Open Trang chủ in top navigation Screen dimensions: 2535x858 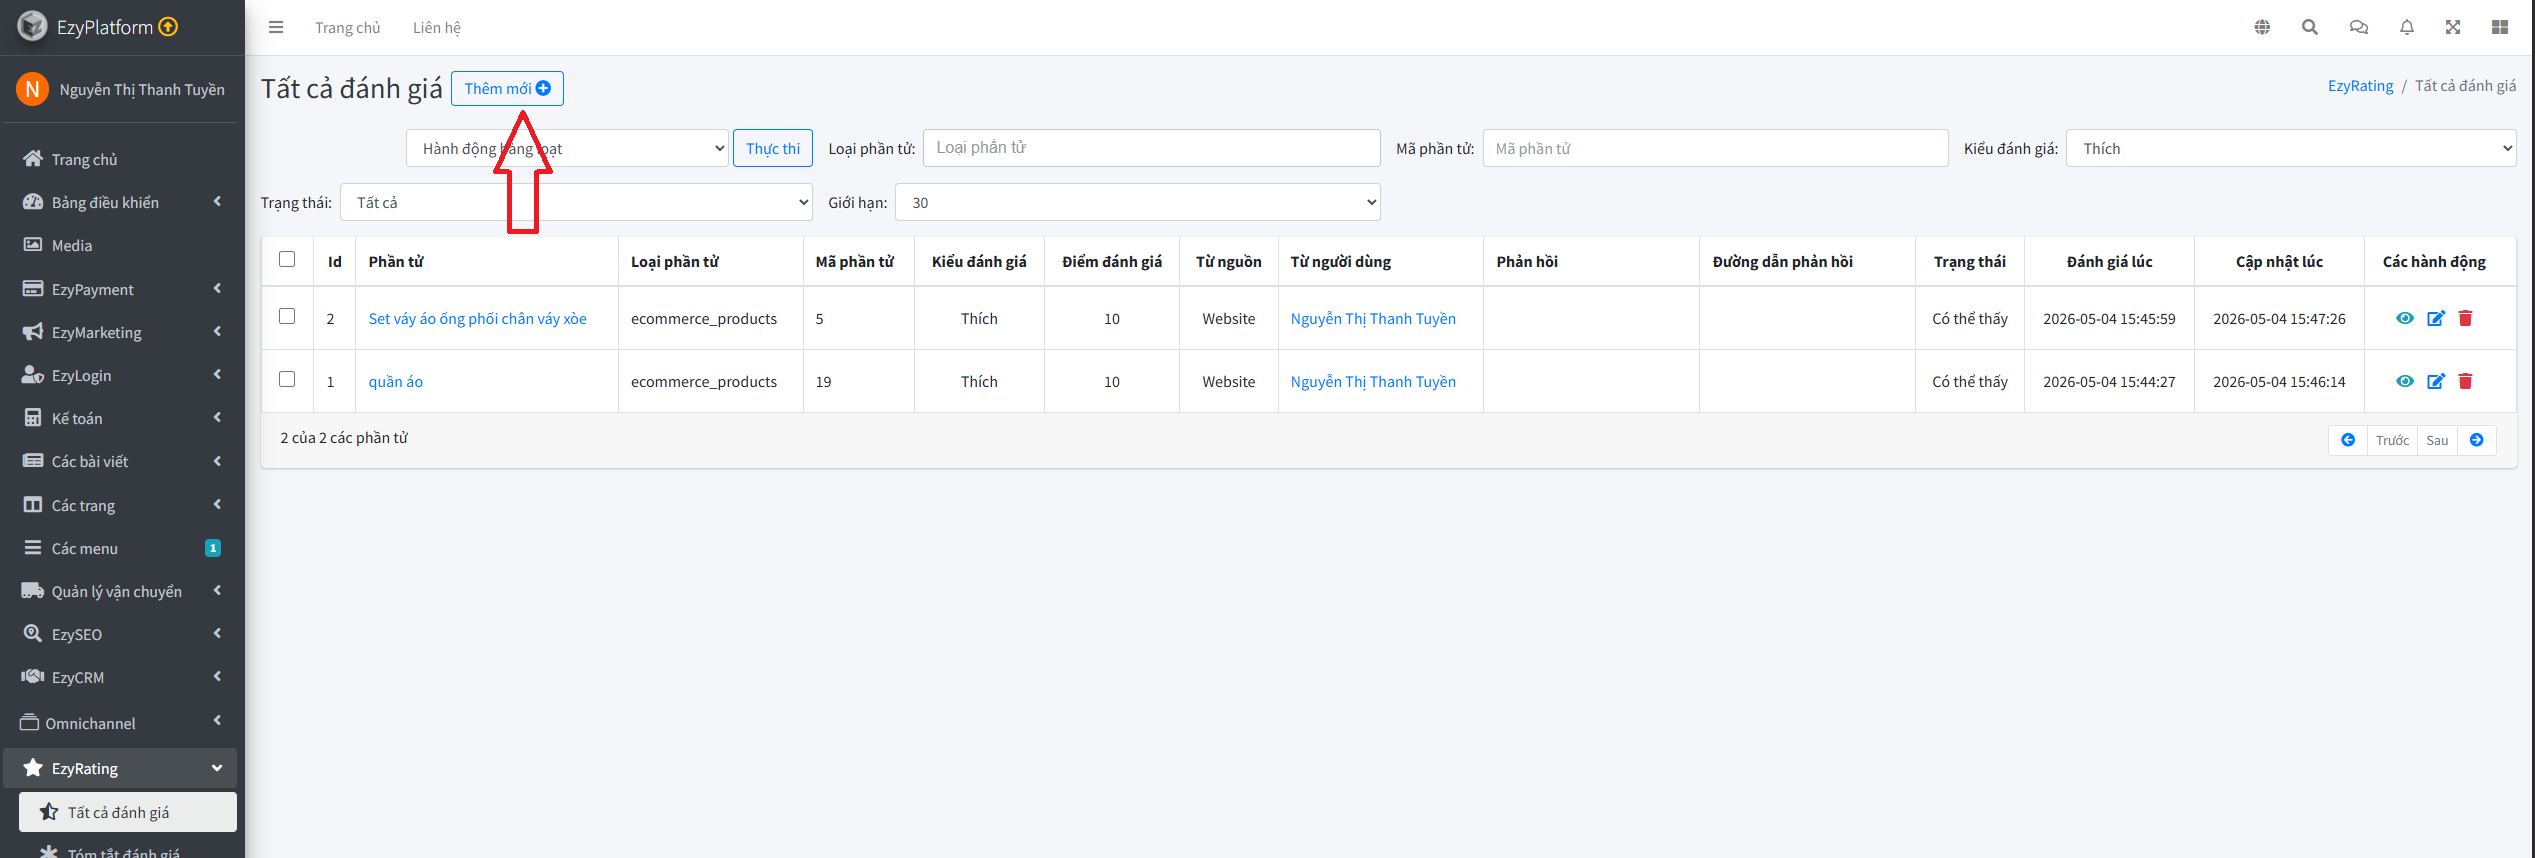tap(347, 27)
